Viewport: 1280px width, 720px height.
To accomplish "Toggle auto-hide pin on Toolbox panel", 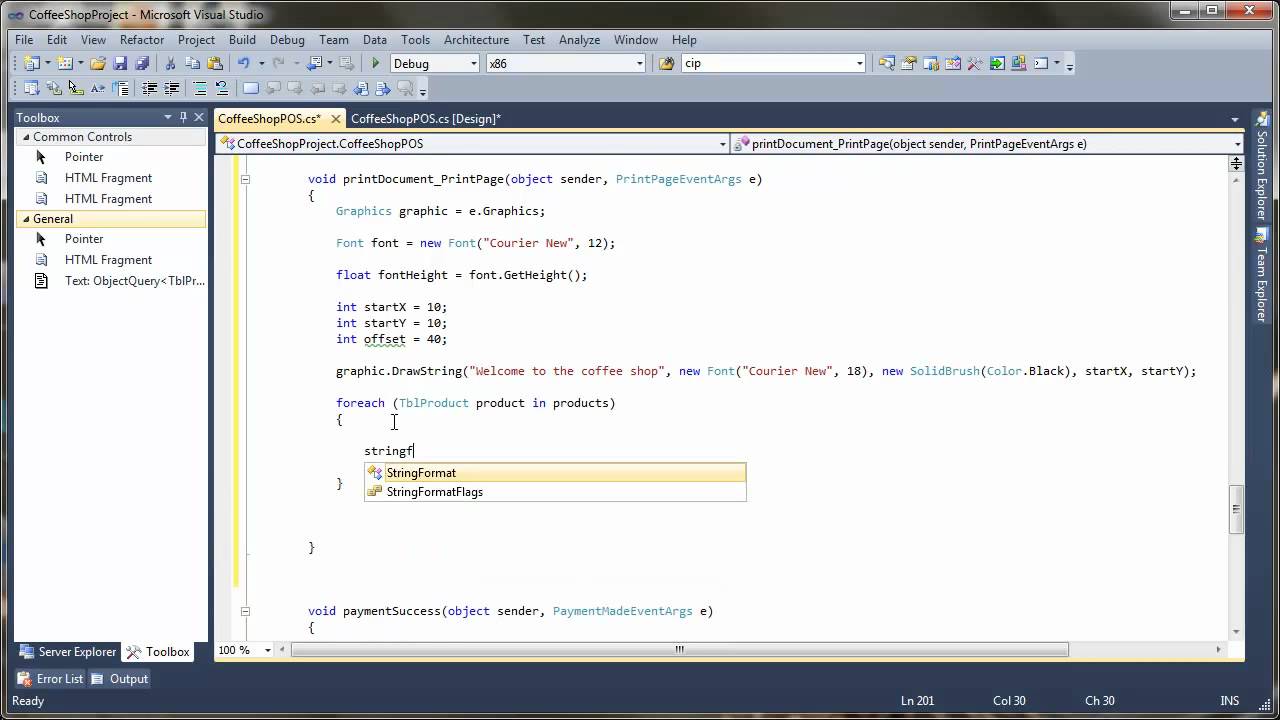I will click(x=183, y=117).
